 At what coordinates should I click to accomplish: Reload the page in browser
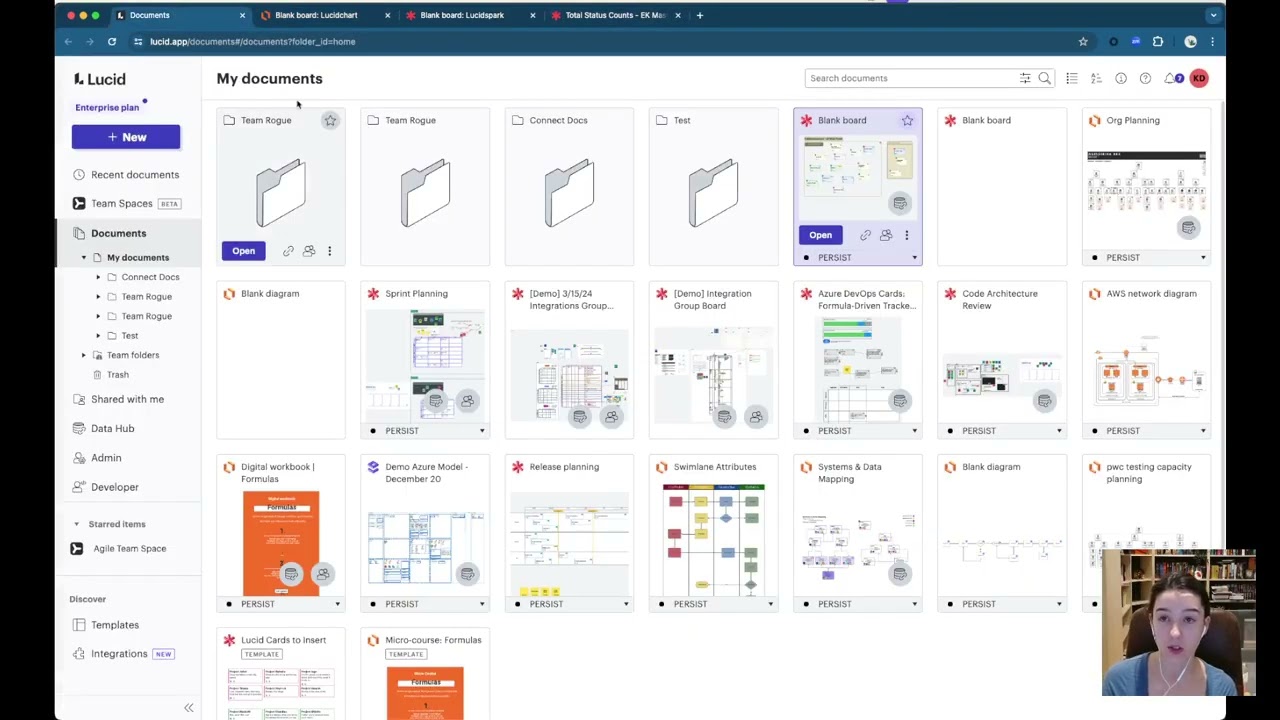112,42
